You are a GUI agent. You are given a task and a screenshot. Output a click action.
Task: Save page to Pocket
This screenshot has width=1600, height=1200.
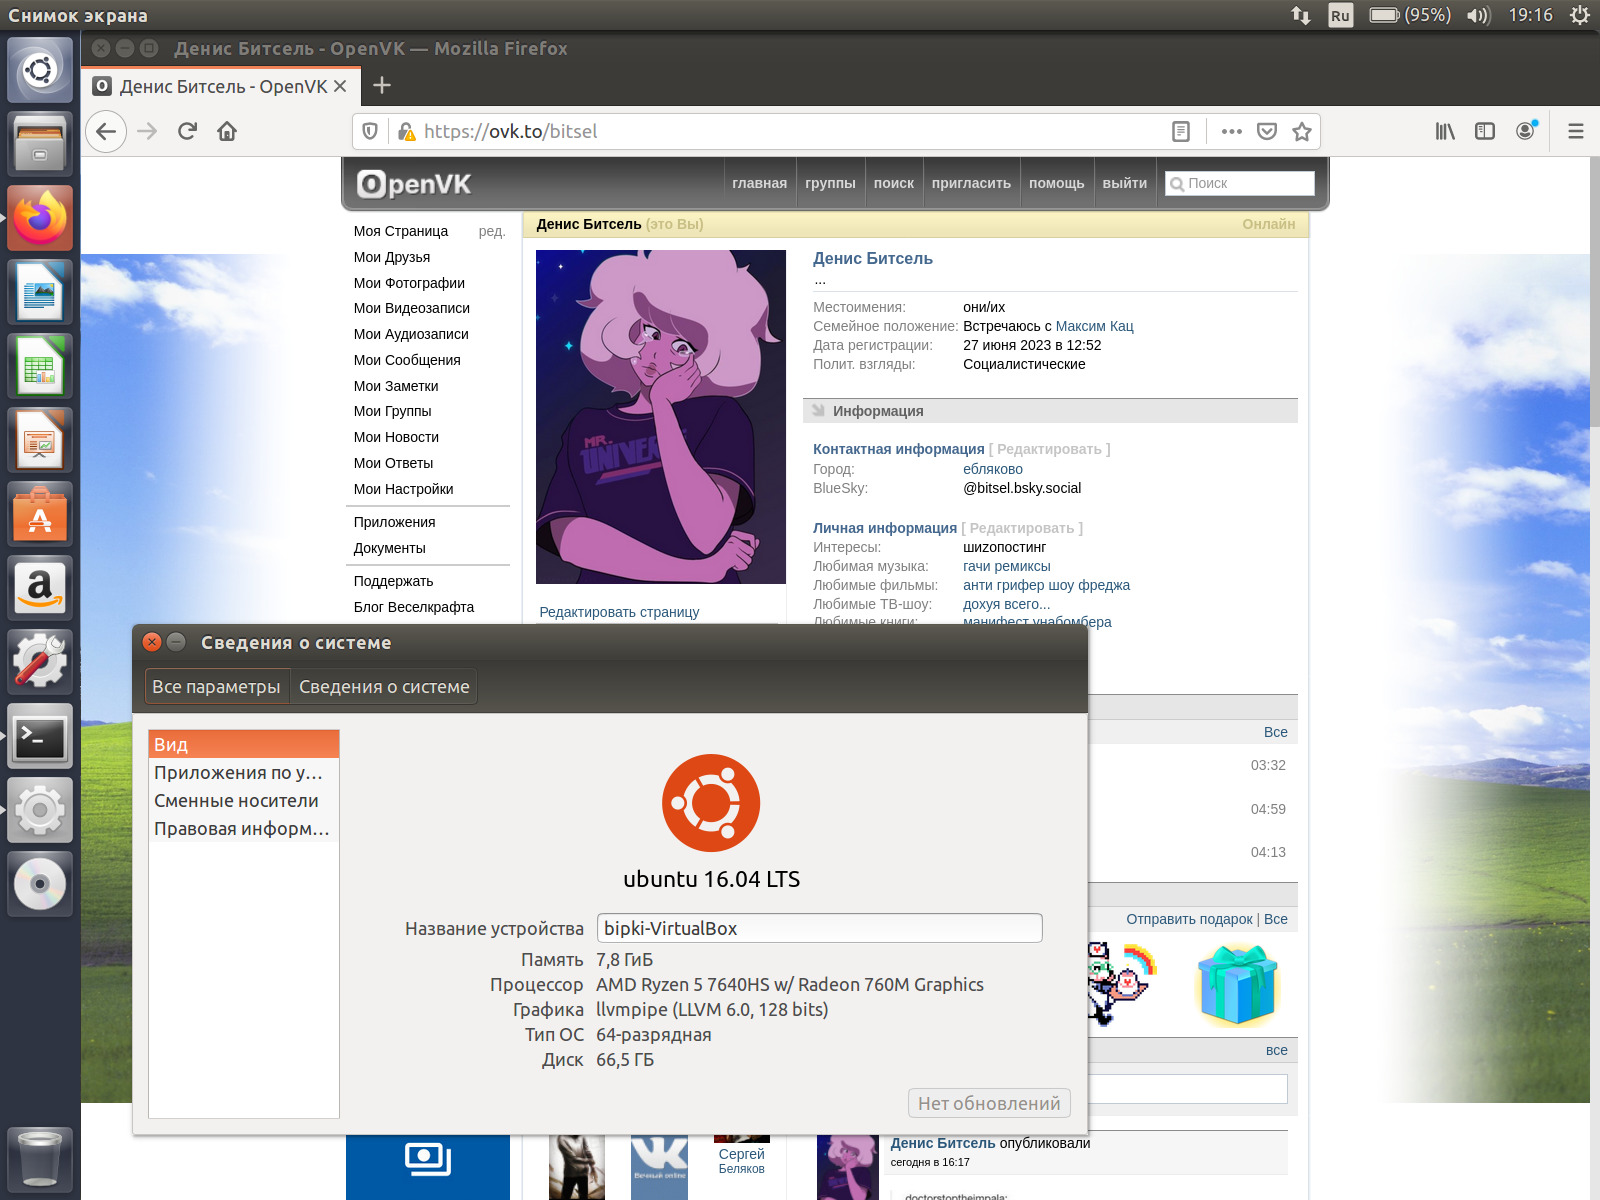coord(1267,131)
